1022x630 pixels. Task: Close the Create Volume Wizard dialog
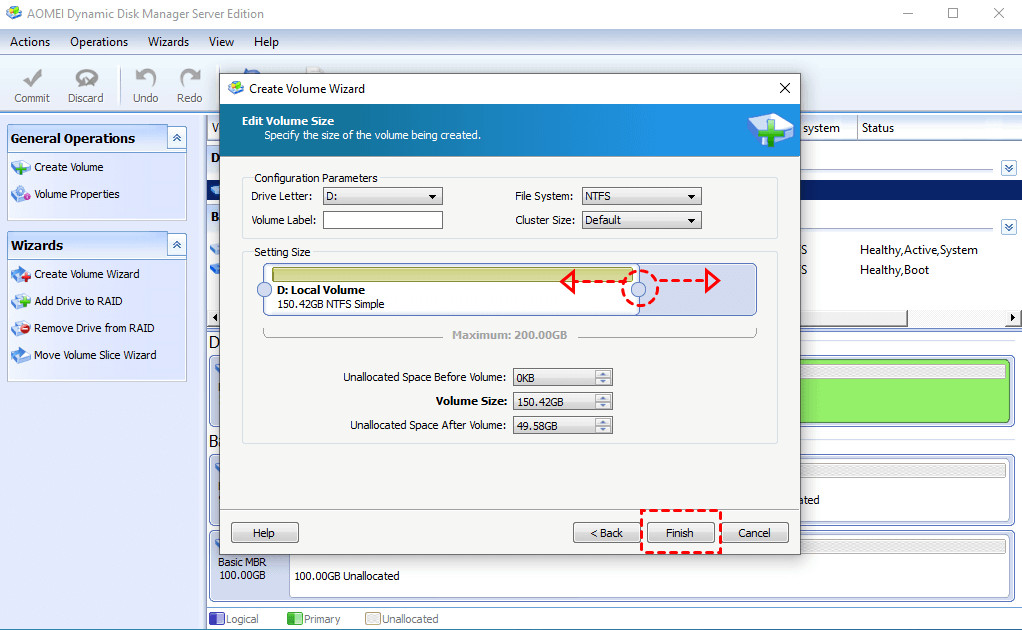[785, 89]
